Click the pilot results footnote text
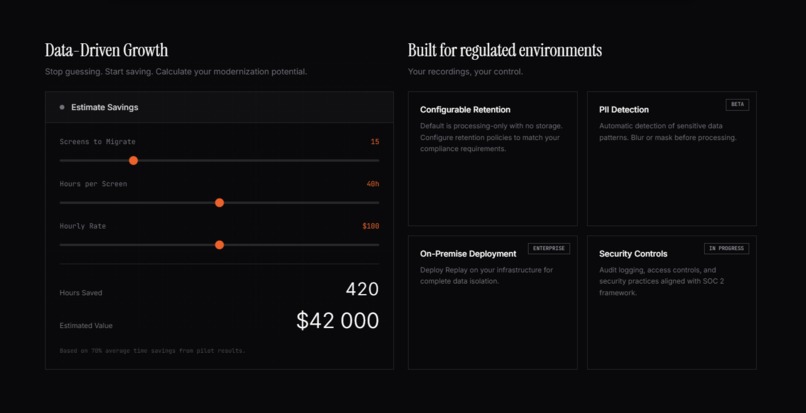 point(152,351)
